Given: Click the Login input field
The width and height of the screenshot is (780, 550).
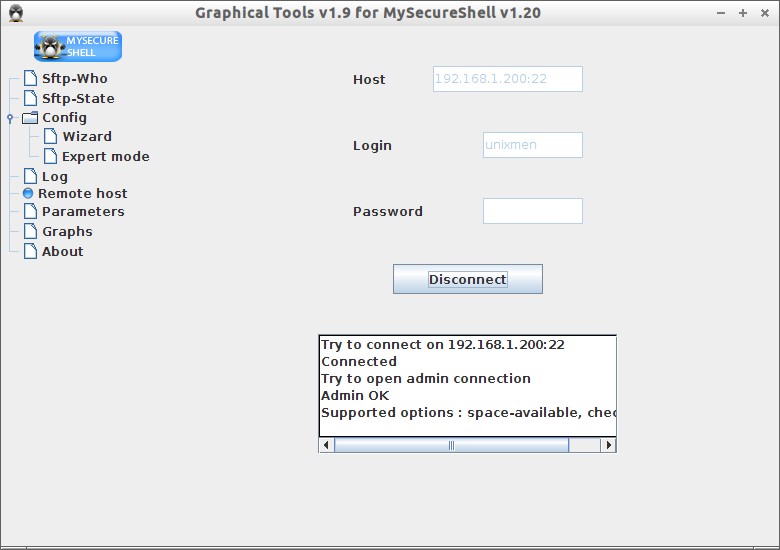Looking at the screenshot, I should [532, 145].
